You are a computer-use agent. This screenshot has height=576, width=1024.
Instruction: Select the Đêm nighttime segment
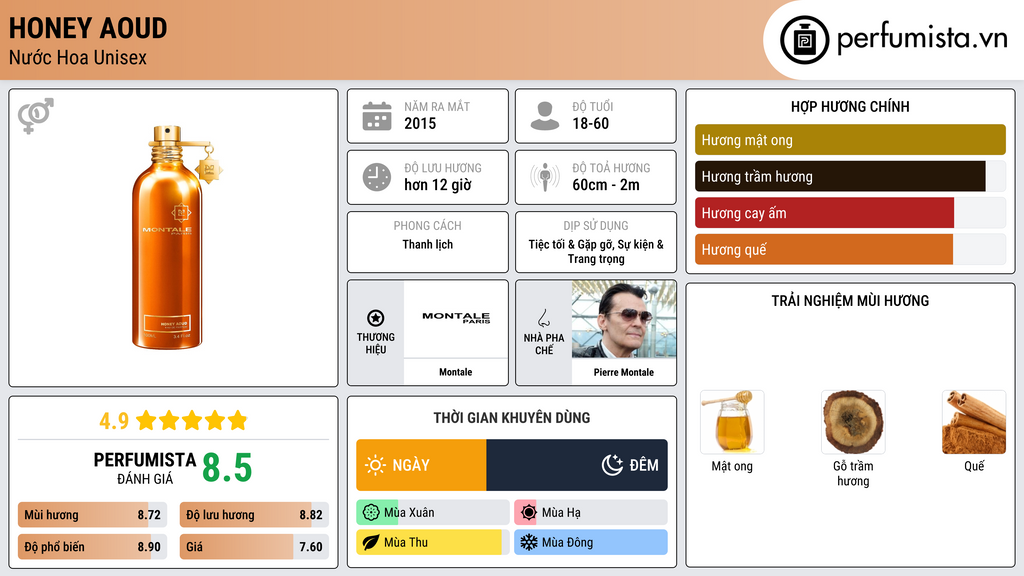(x=577, y=465)
